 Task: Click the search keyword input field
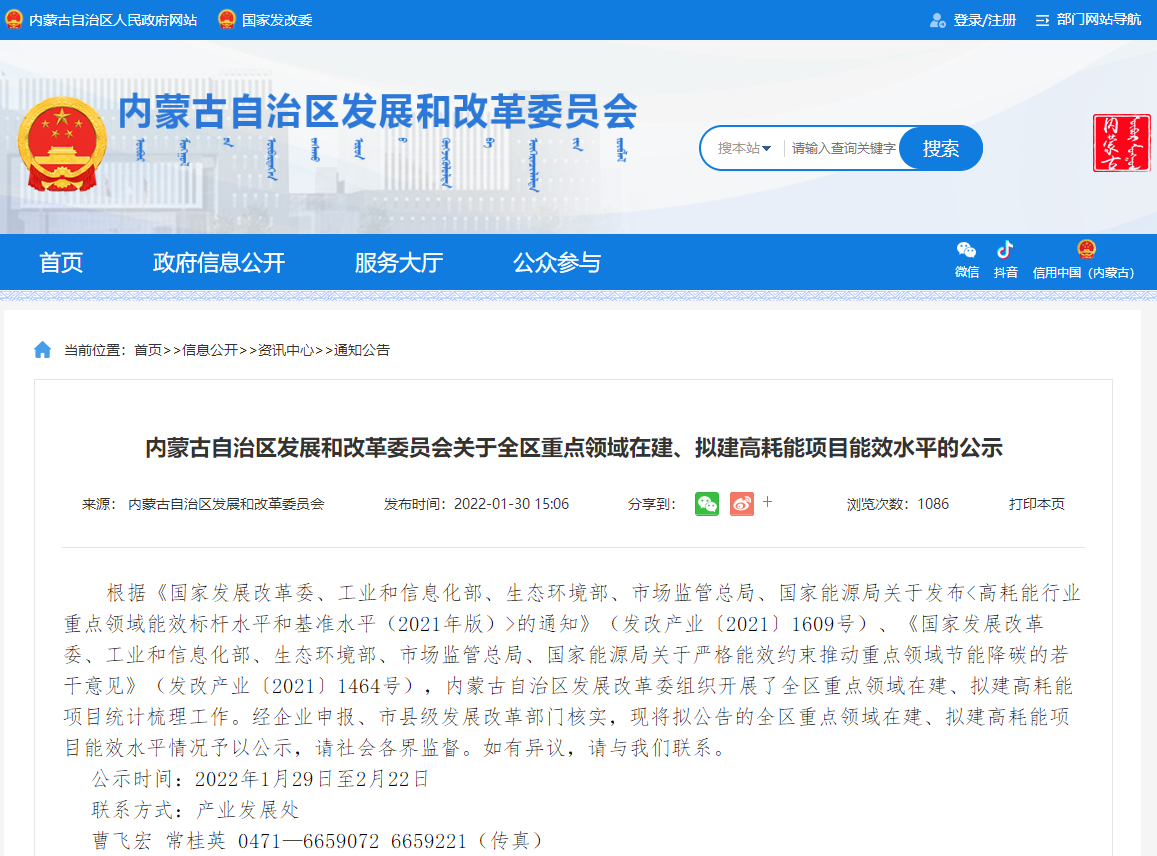[x=843, y=149]
